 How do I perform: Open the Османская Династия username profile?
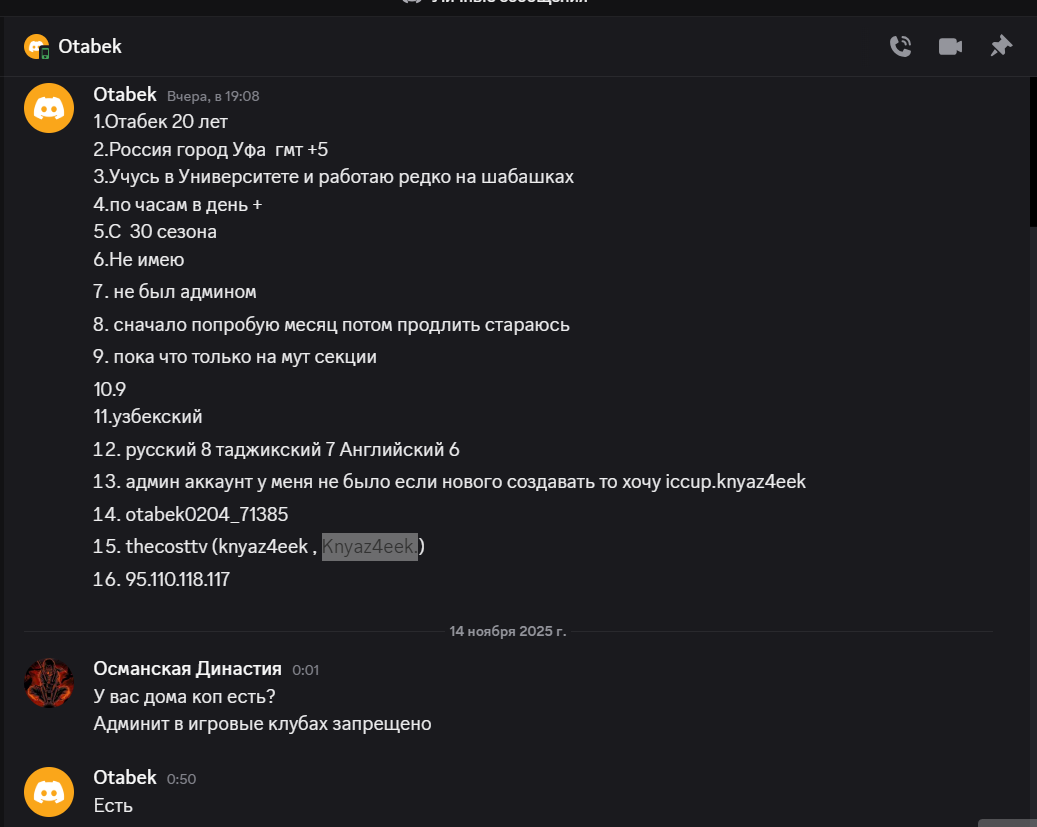coord(187,669)
